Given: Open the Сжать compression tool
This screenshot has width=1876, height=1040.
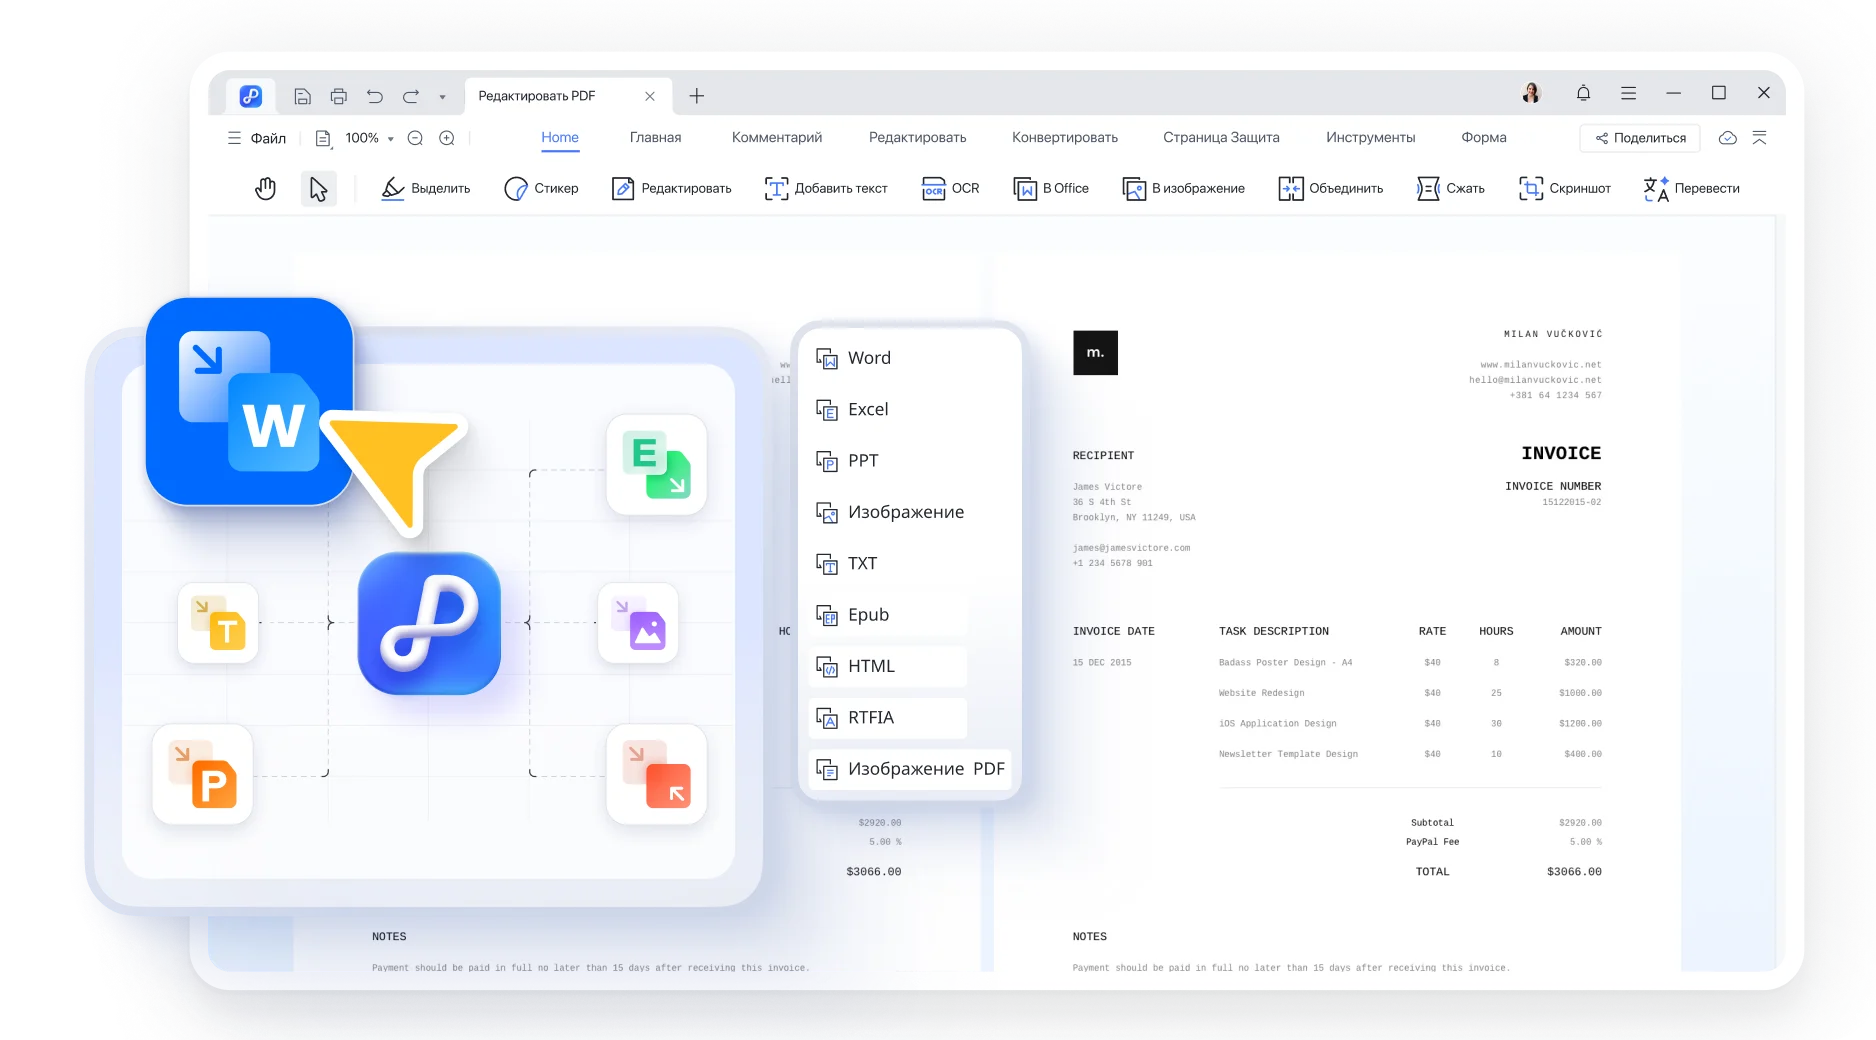Looking at the screenshot, I should pos(1449,188).
